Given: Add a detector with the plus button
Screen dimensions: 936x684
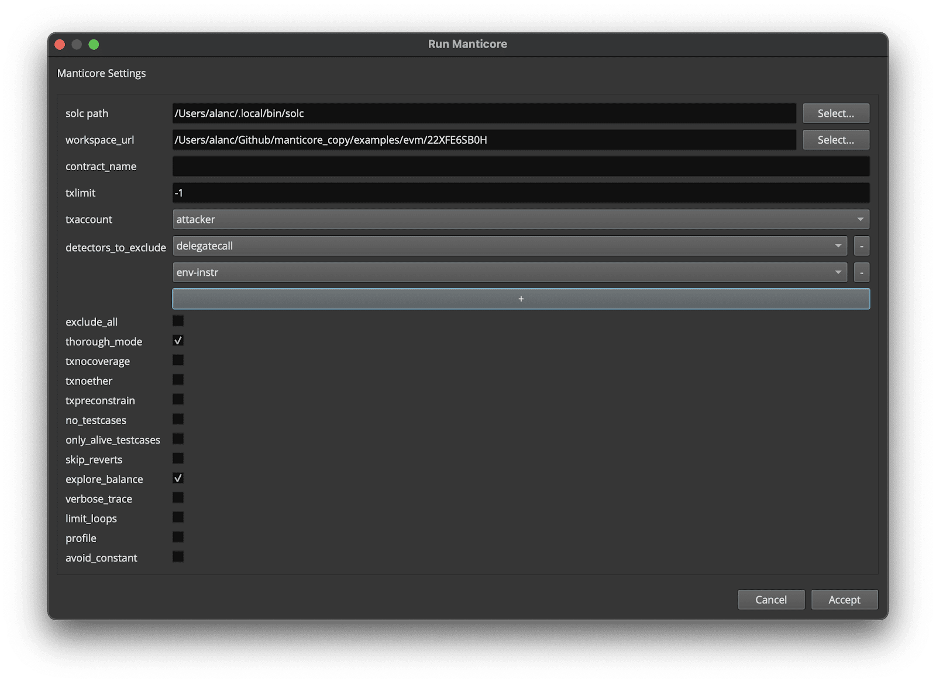Looking at the screenshot, I should point(520,299).
